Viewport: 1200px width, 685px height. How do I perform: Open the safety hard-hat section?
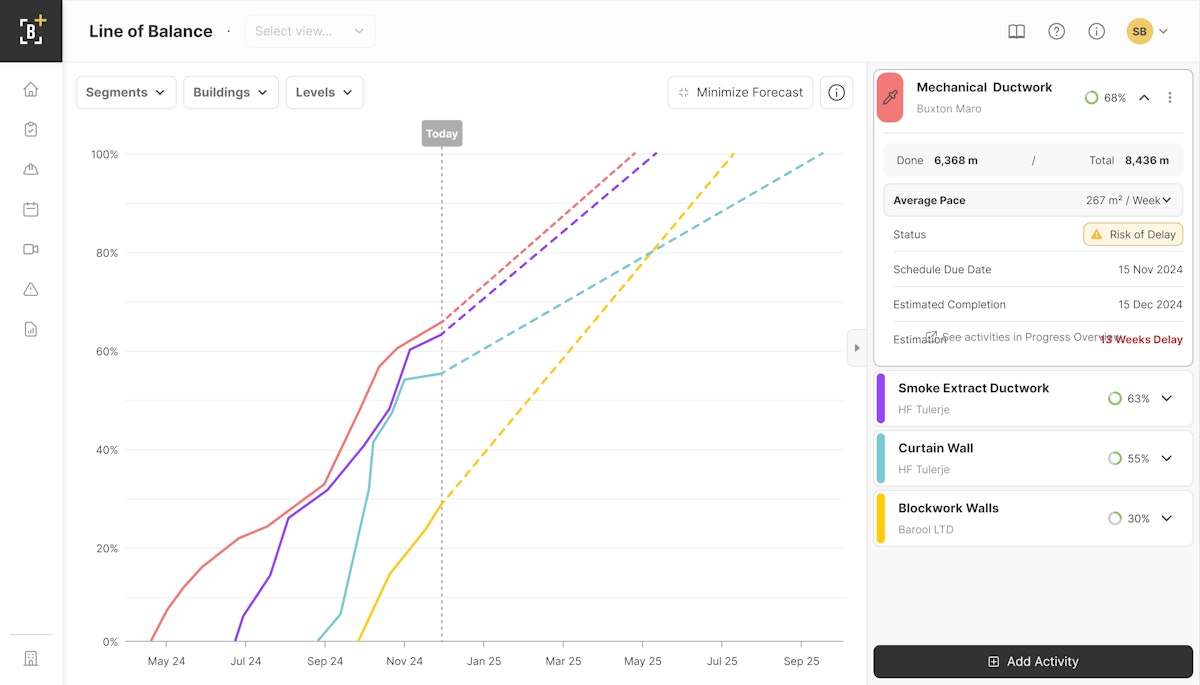(x=31, y=169)
